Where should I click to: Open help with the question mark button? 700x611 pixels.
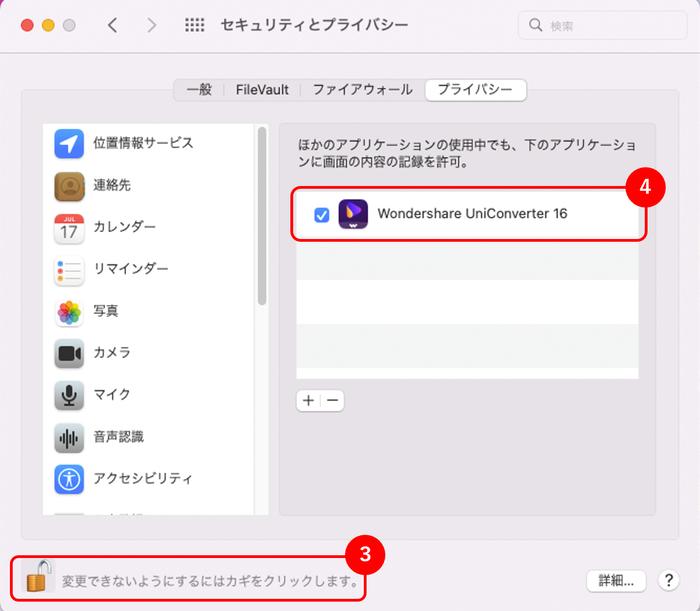point(668,581)
